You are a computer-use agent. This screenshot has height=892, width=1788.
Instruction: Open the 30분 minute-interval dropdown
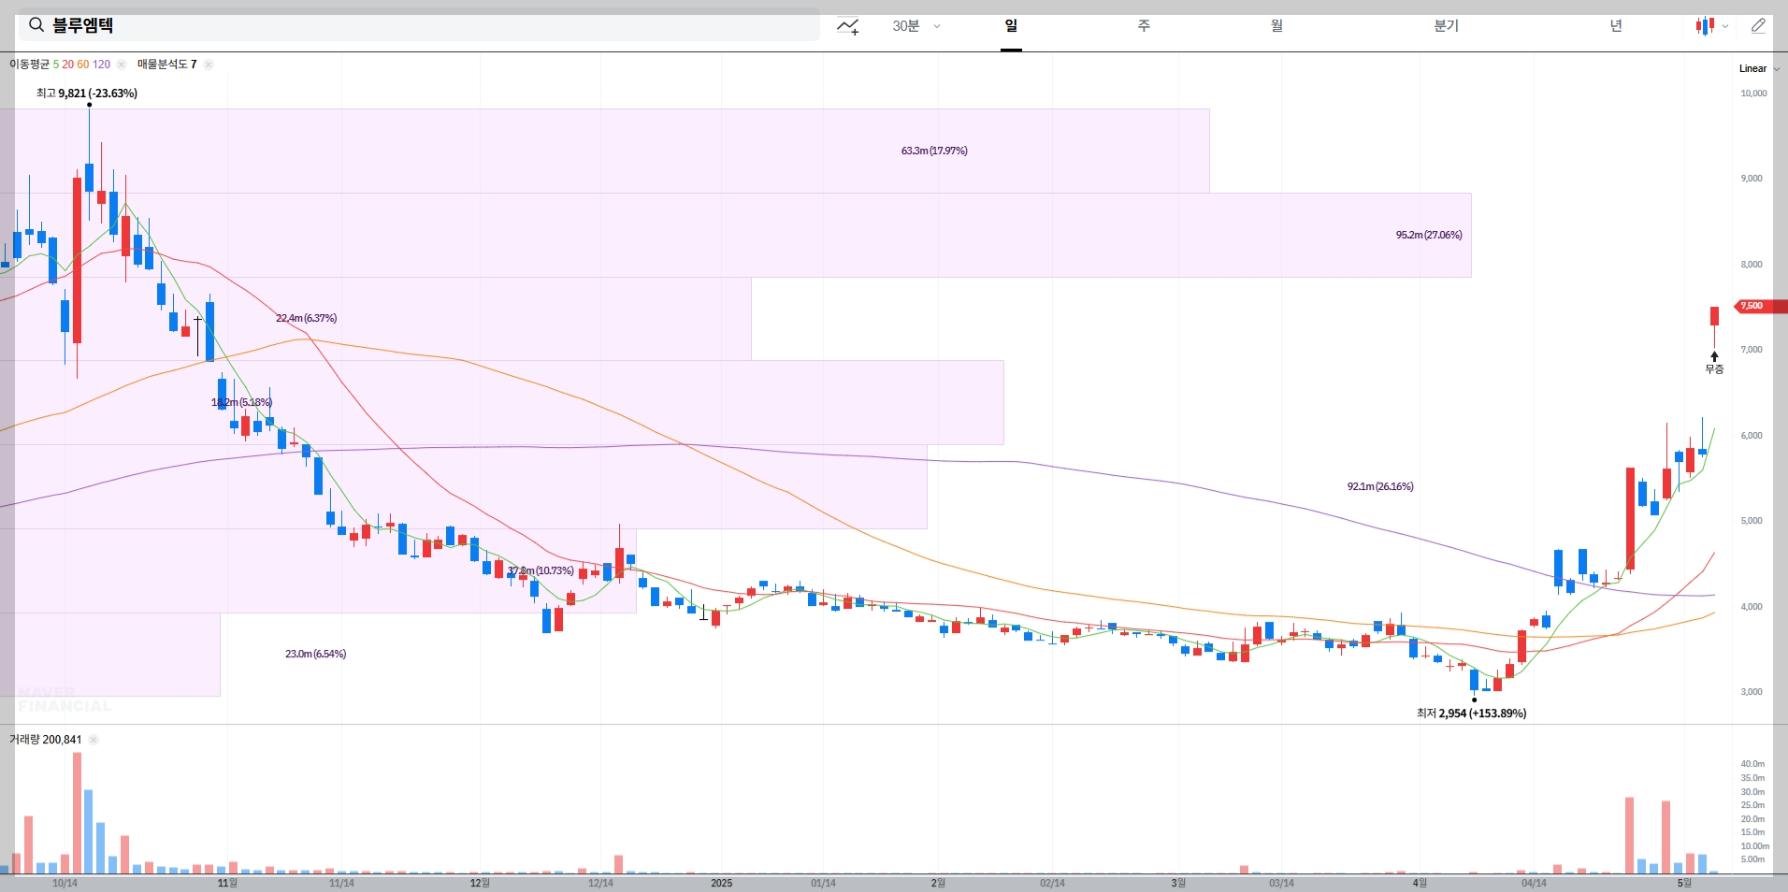click(916, 26)
